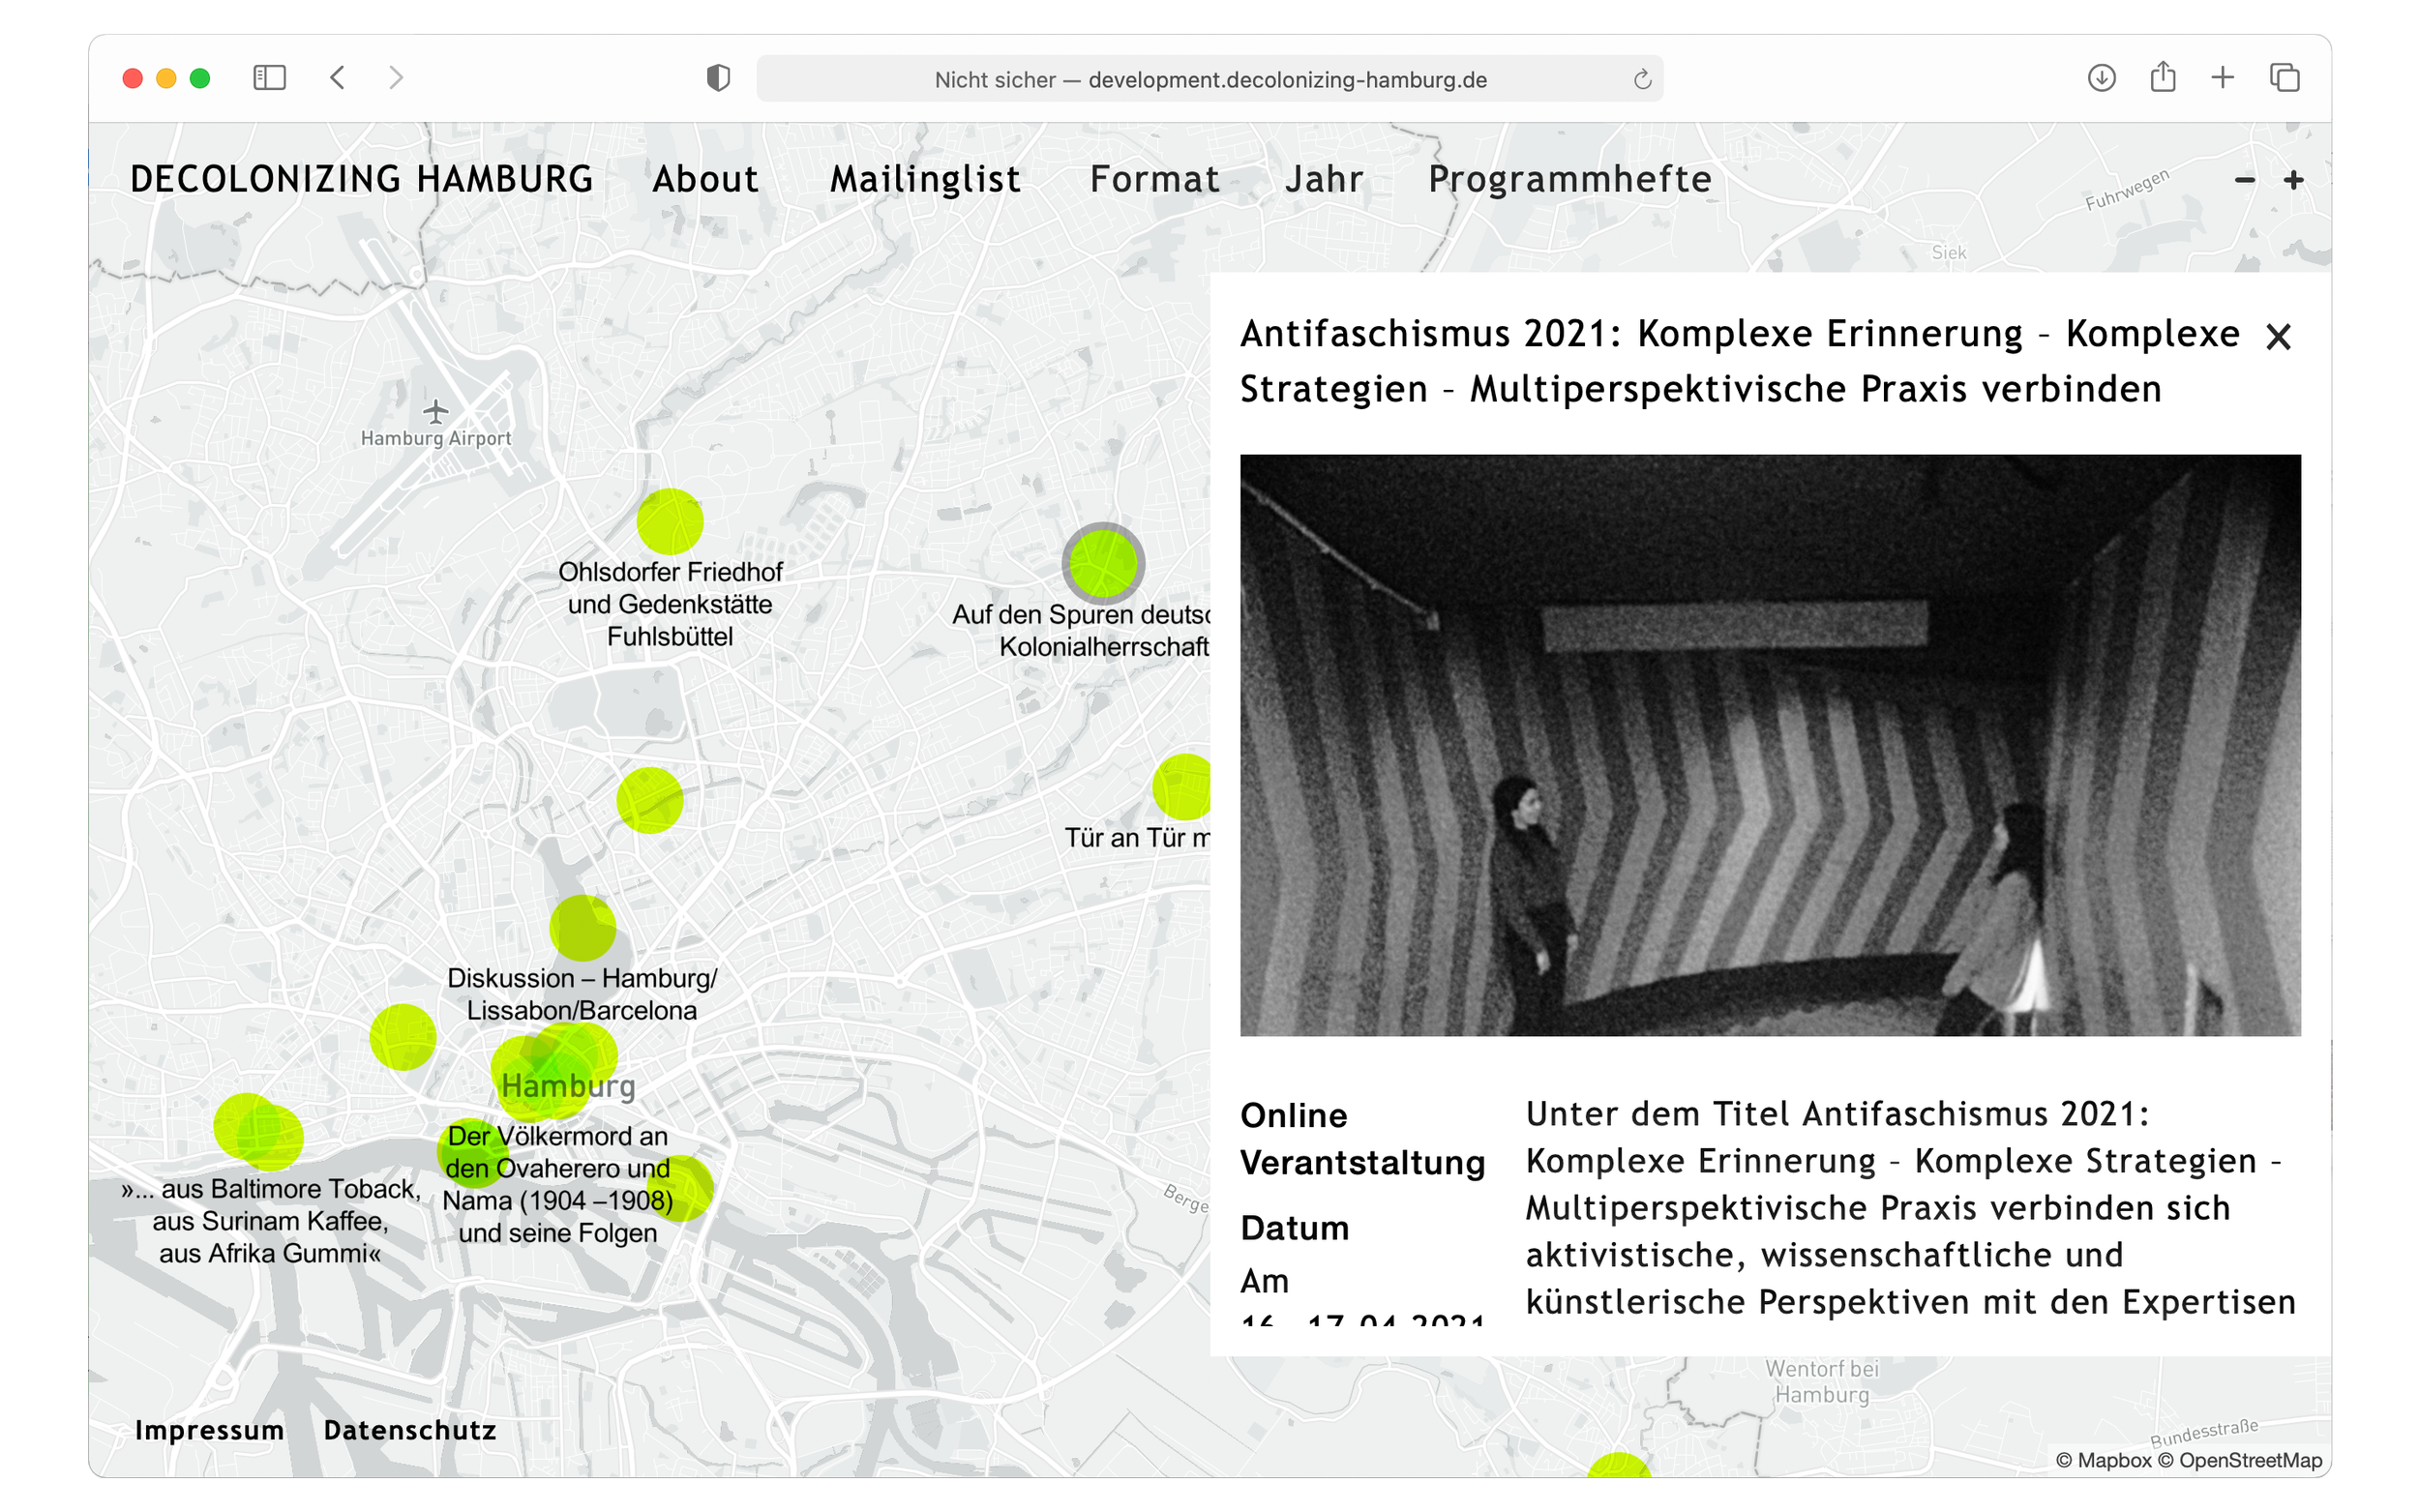Click the privacy shield icon
The width and height of the screenshot is (2419, 1512).
(x=717, y=78)
